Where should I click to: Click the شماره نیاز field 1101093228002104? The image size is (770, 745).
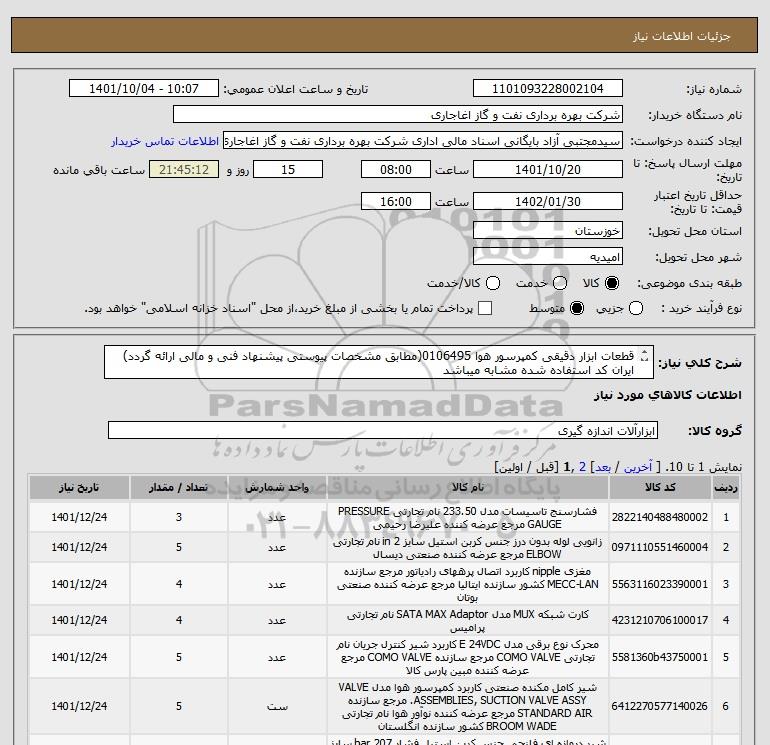tap(548, 89)
